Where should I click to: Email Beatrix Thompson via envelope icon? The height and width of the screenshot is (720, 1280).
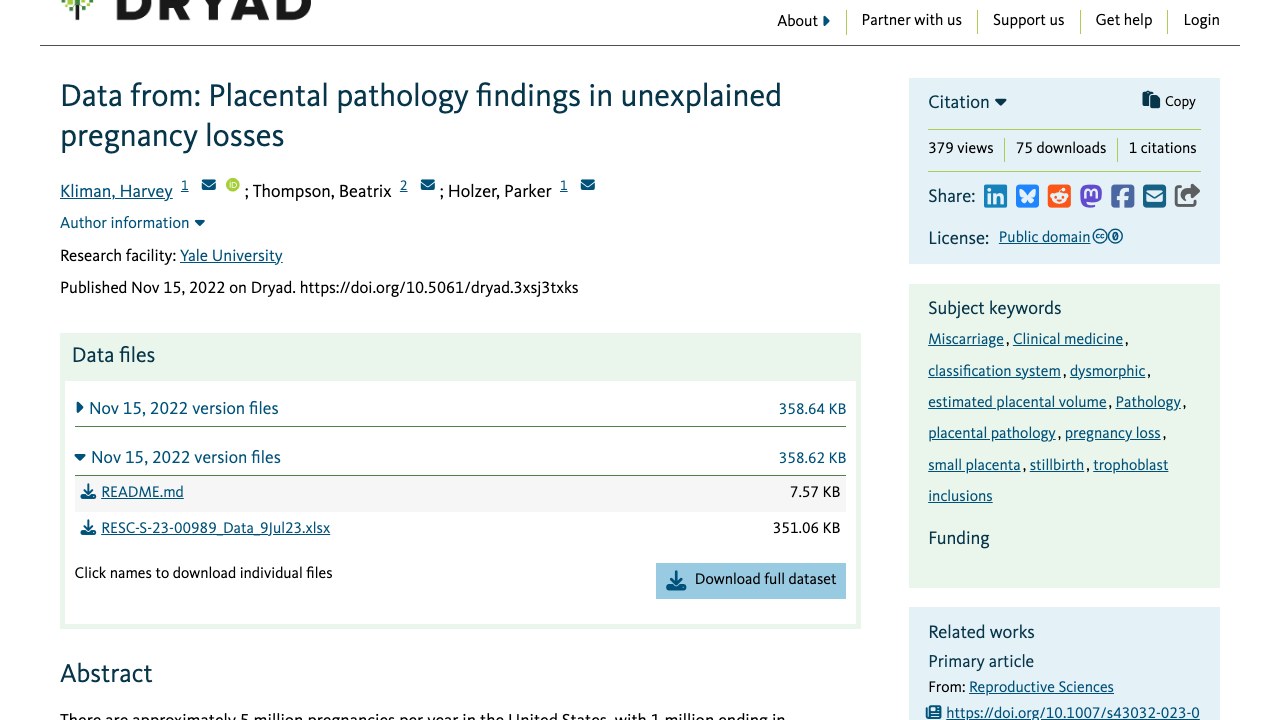428,185
